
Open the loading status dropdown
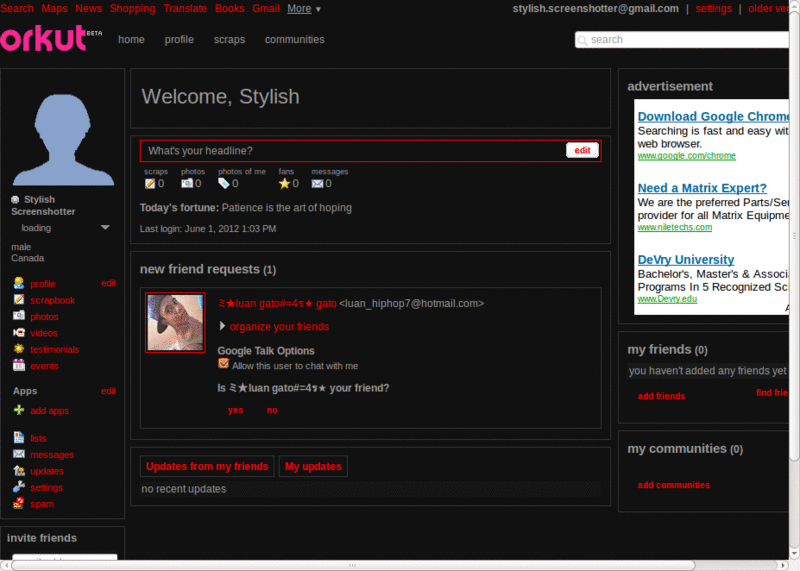coord(105,228)
